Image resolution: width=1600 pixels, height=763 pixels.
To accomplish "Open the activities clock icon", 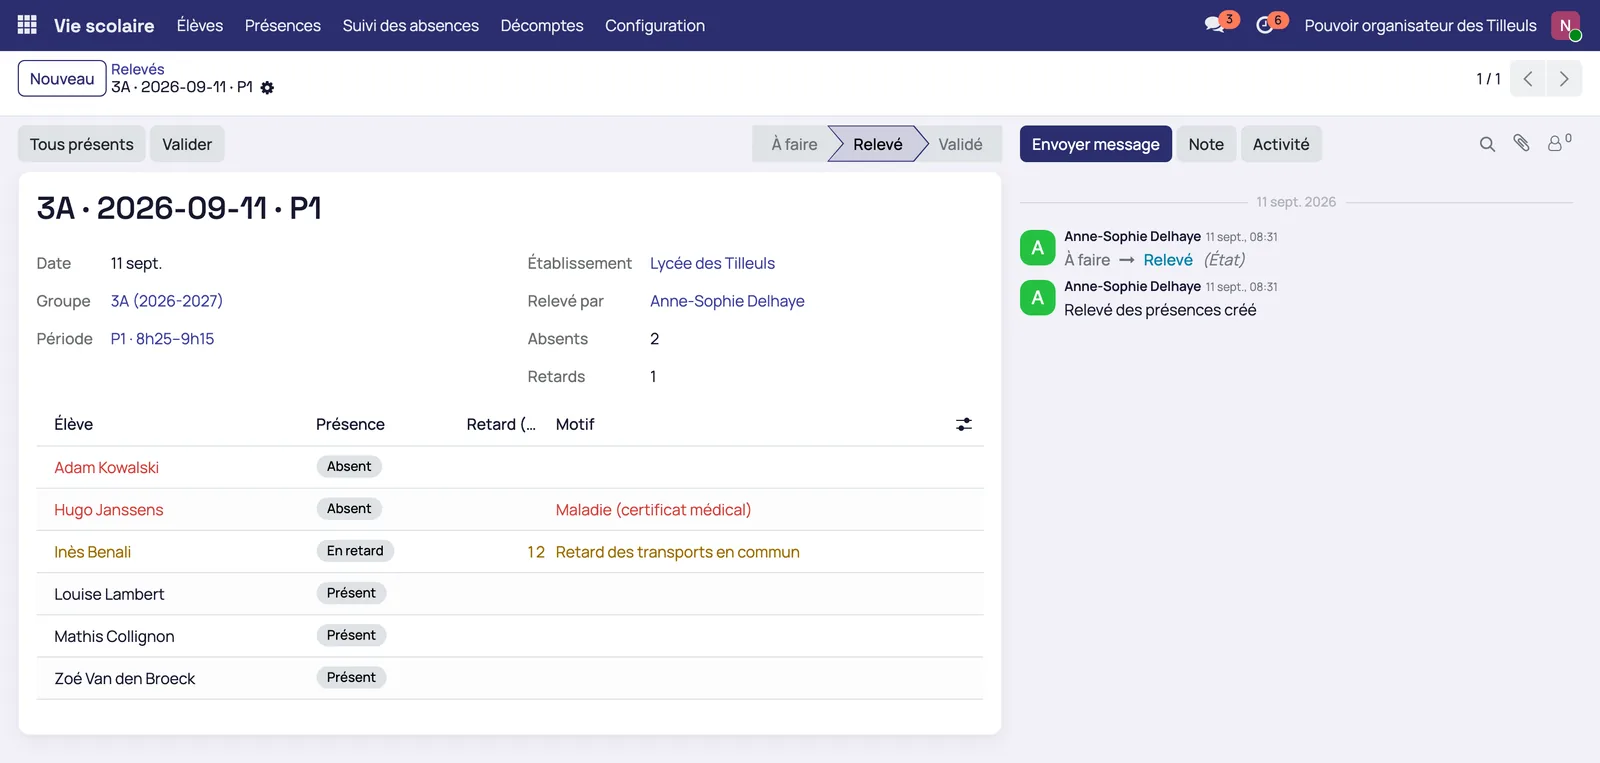I will coord(1266,25).
